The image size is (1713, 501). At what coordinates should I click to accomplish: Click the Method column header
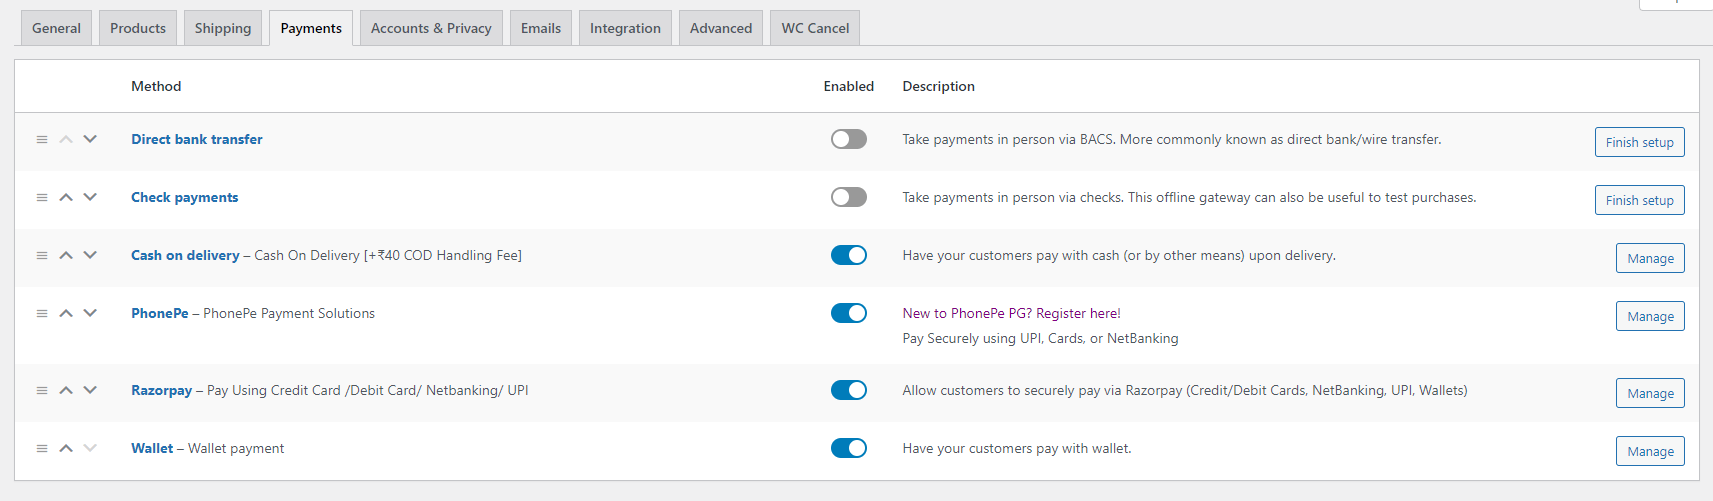click(156, 86)
